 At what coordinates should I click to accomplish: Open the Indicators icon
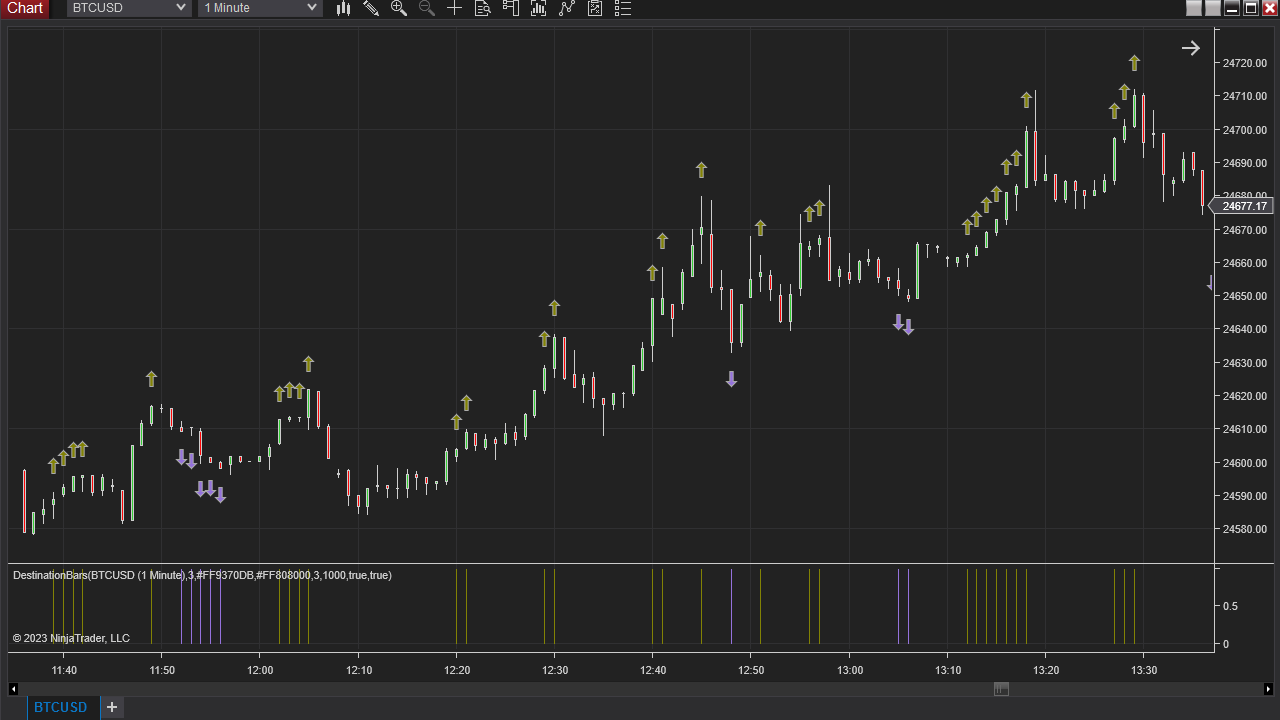[539, 8]
